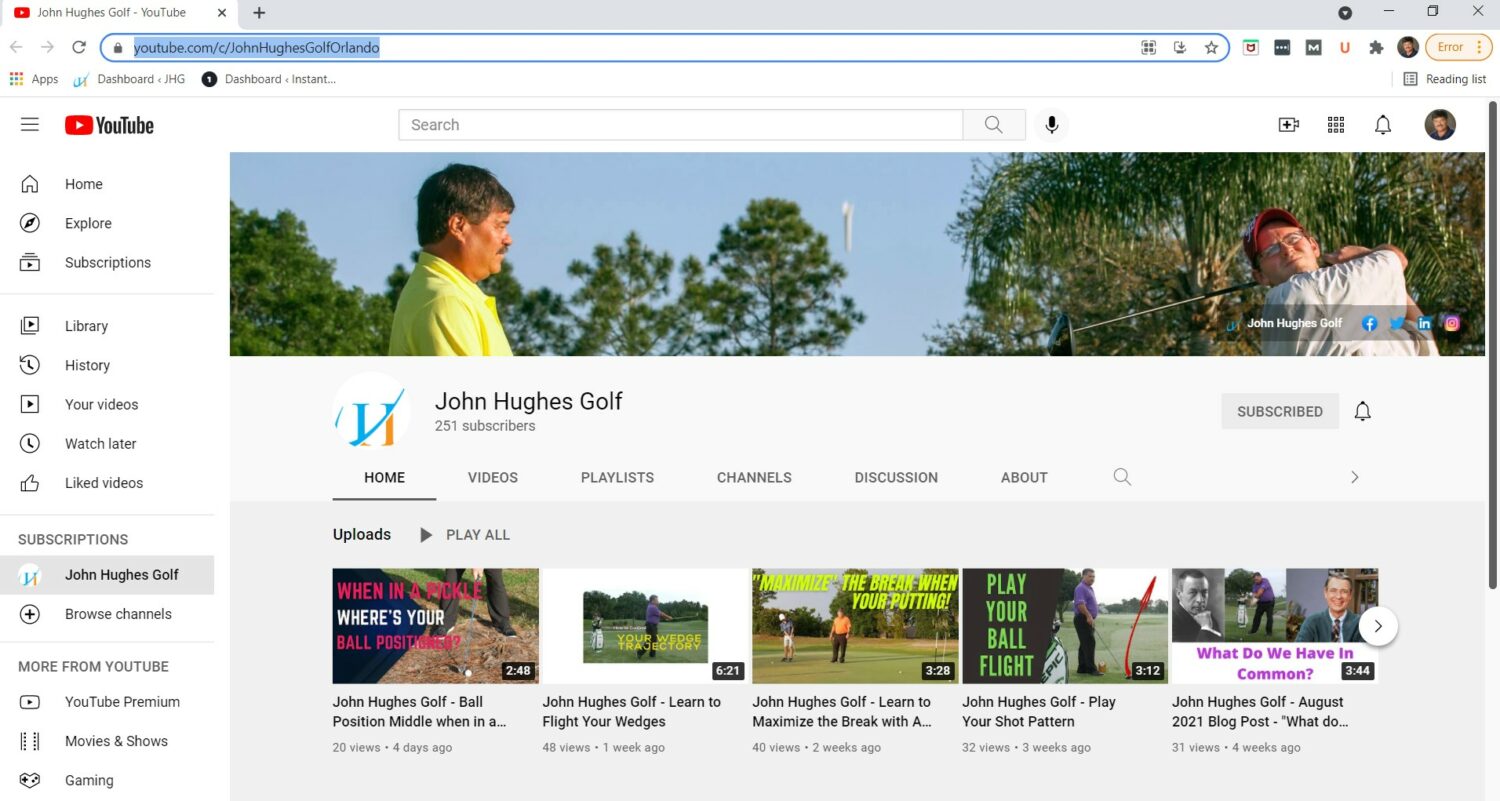Click the QR code icon in address bar

coord(1148,47)
